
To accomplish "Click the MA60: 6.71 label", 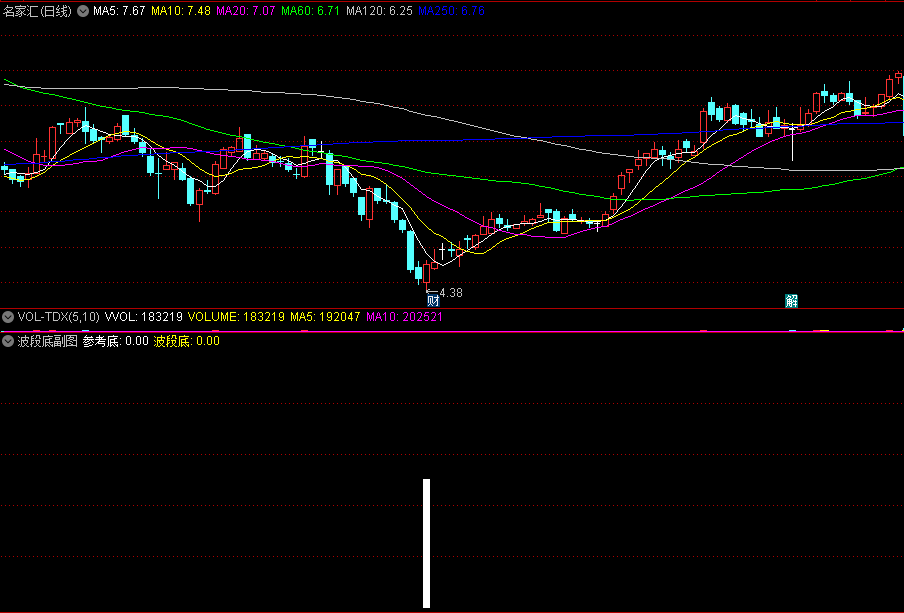I will 311,11.
